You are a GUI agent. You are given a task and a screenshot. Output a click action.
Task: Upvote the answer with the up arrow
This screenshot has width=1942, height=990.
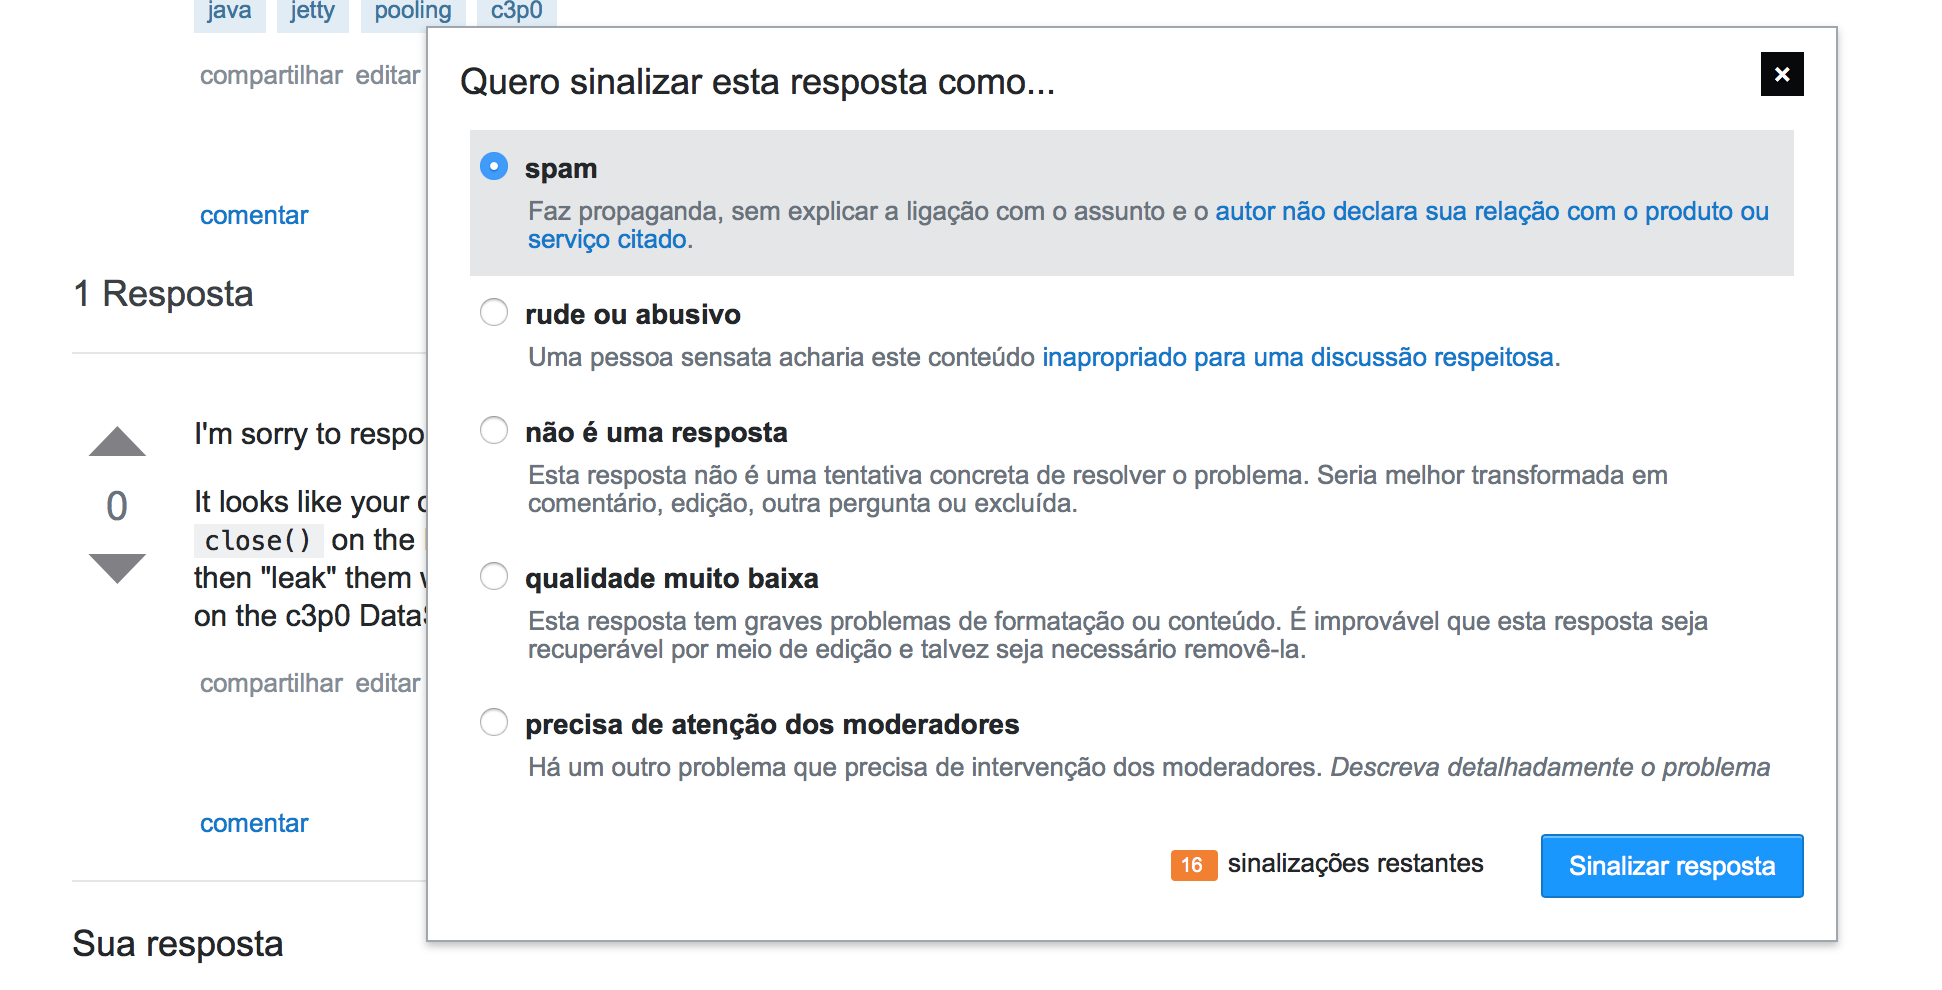pyautogui.click(x=117, y=441)
